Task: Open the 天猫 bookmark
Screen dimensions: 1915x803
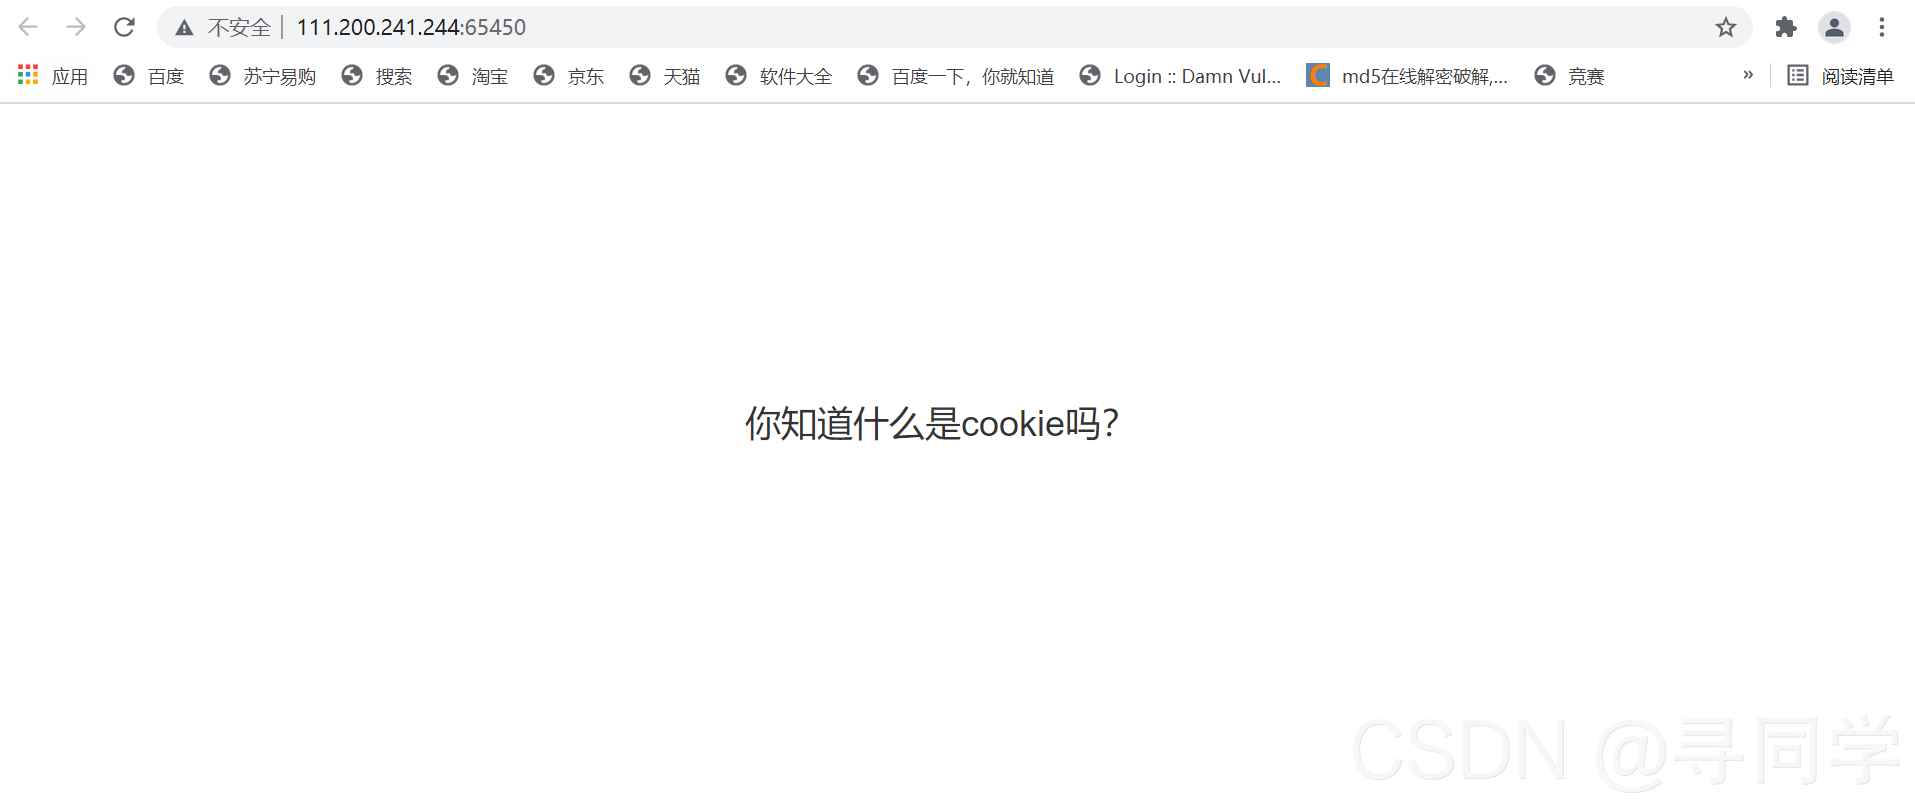Action: [x=665, y=76]
